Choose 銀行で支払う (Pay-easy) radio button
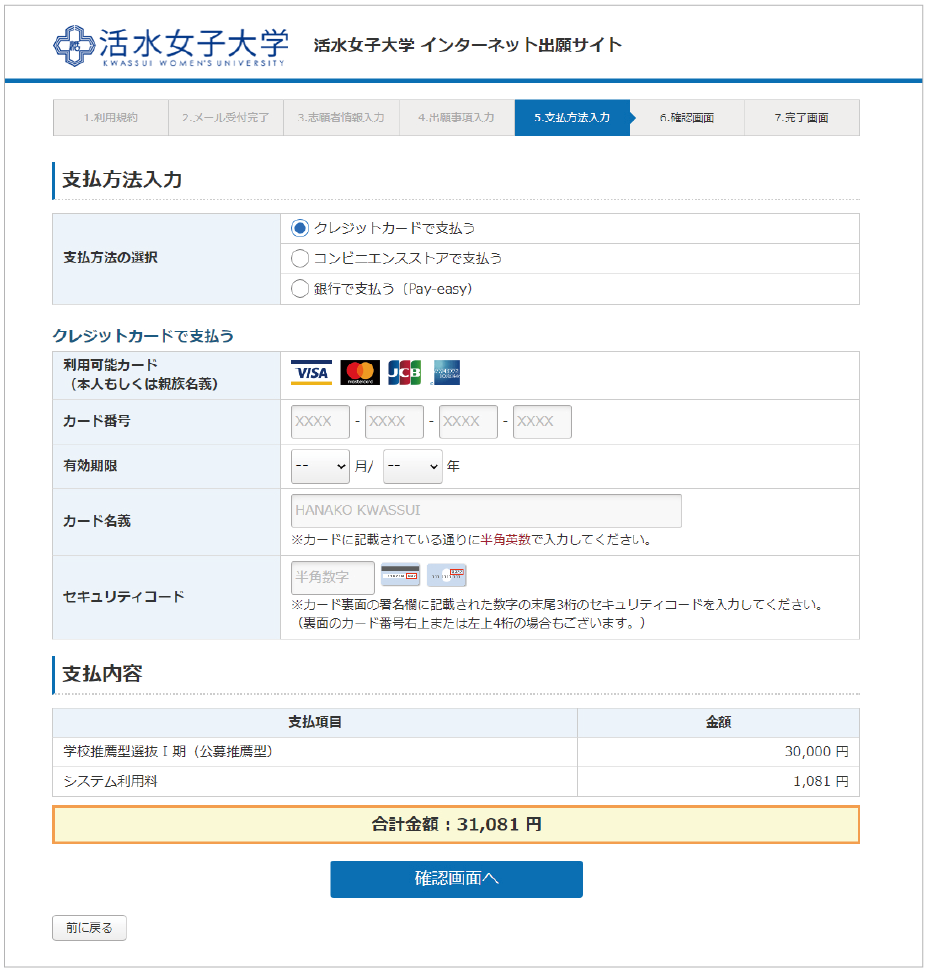The width and height of the screenshot is (927, 973). [x=300, y=289]
